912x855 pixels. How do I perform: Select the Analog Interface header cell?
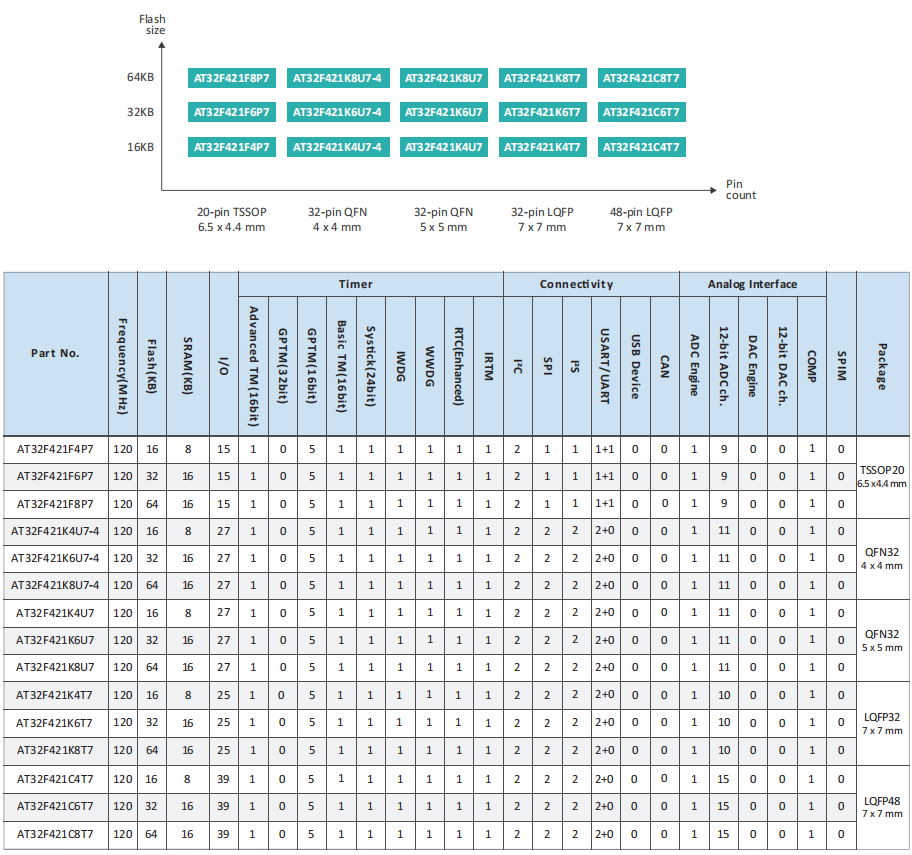pyautogui.click(x=752, y=284)
